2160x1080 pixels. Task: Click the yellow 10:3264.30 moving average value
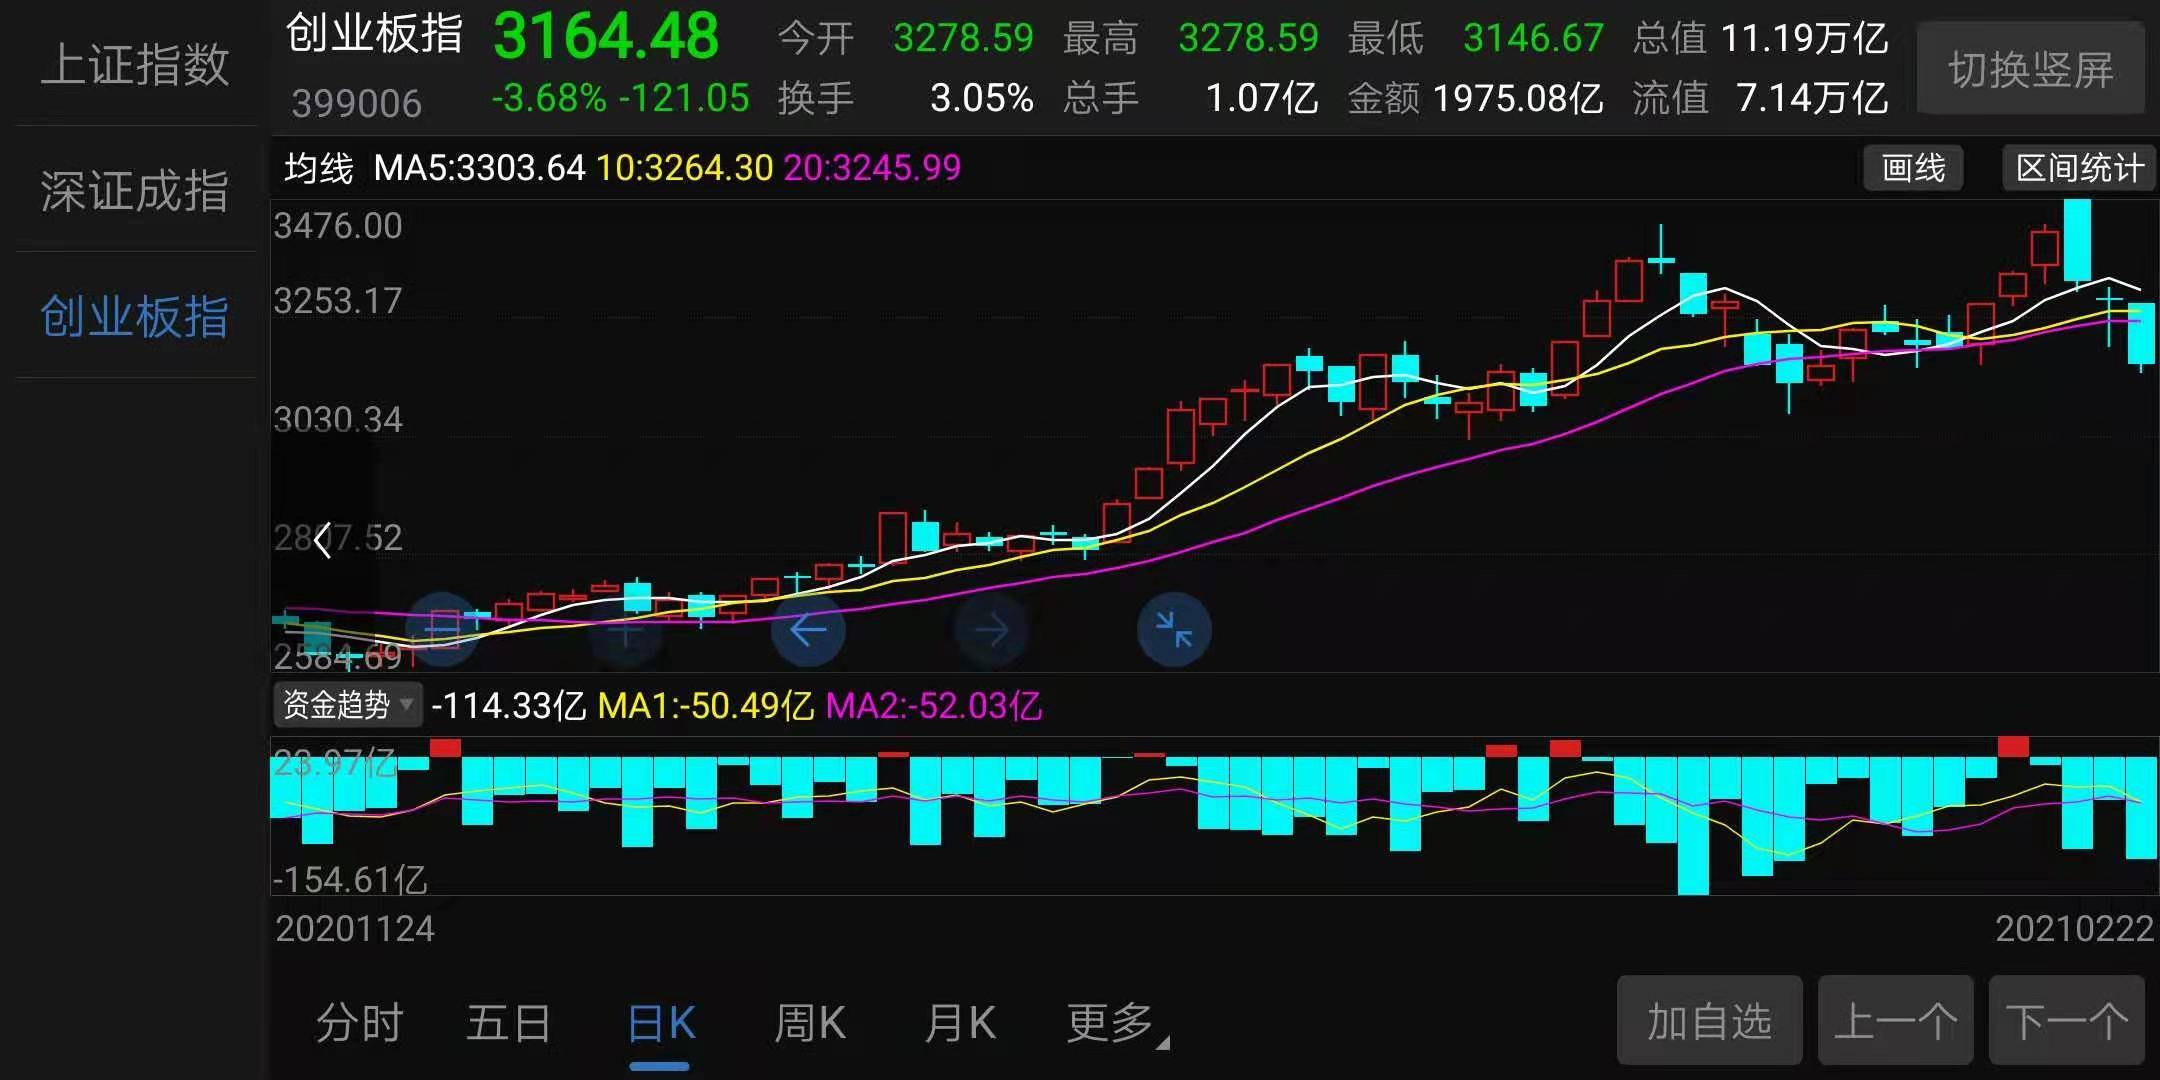(x=685, y=167)
